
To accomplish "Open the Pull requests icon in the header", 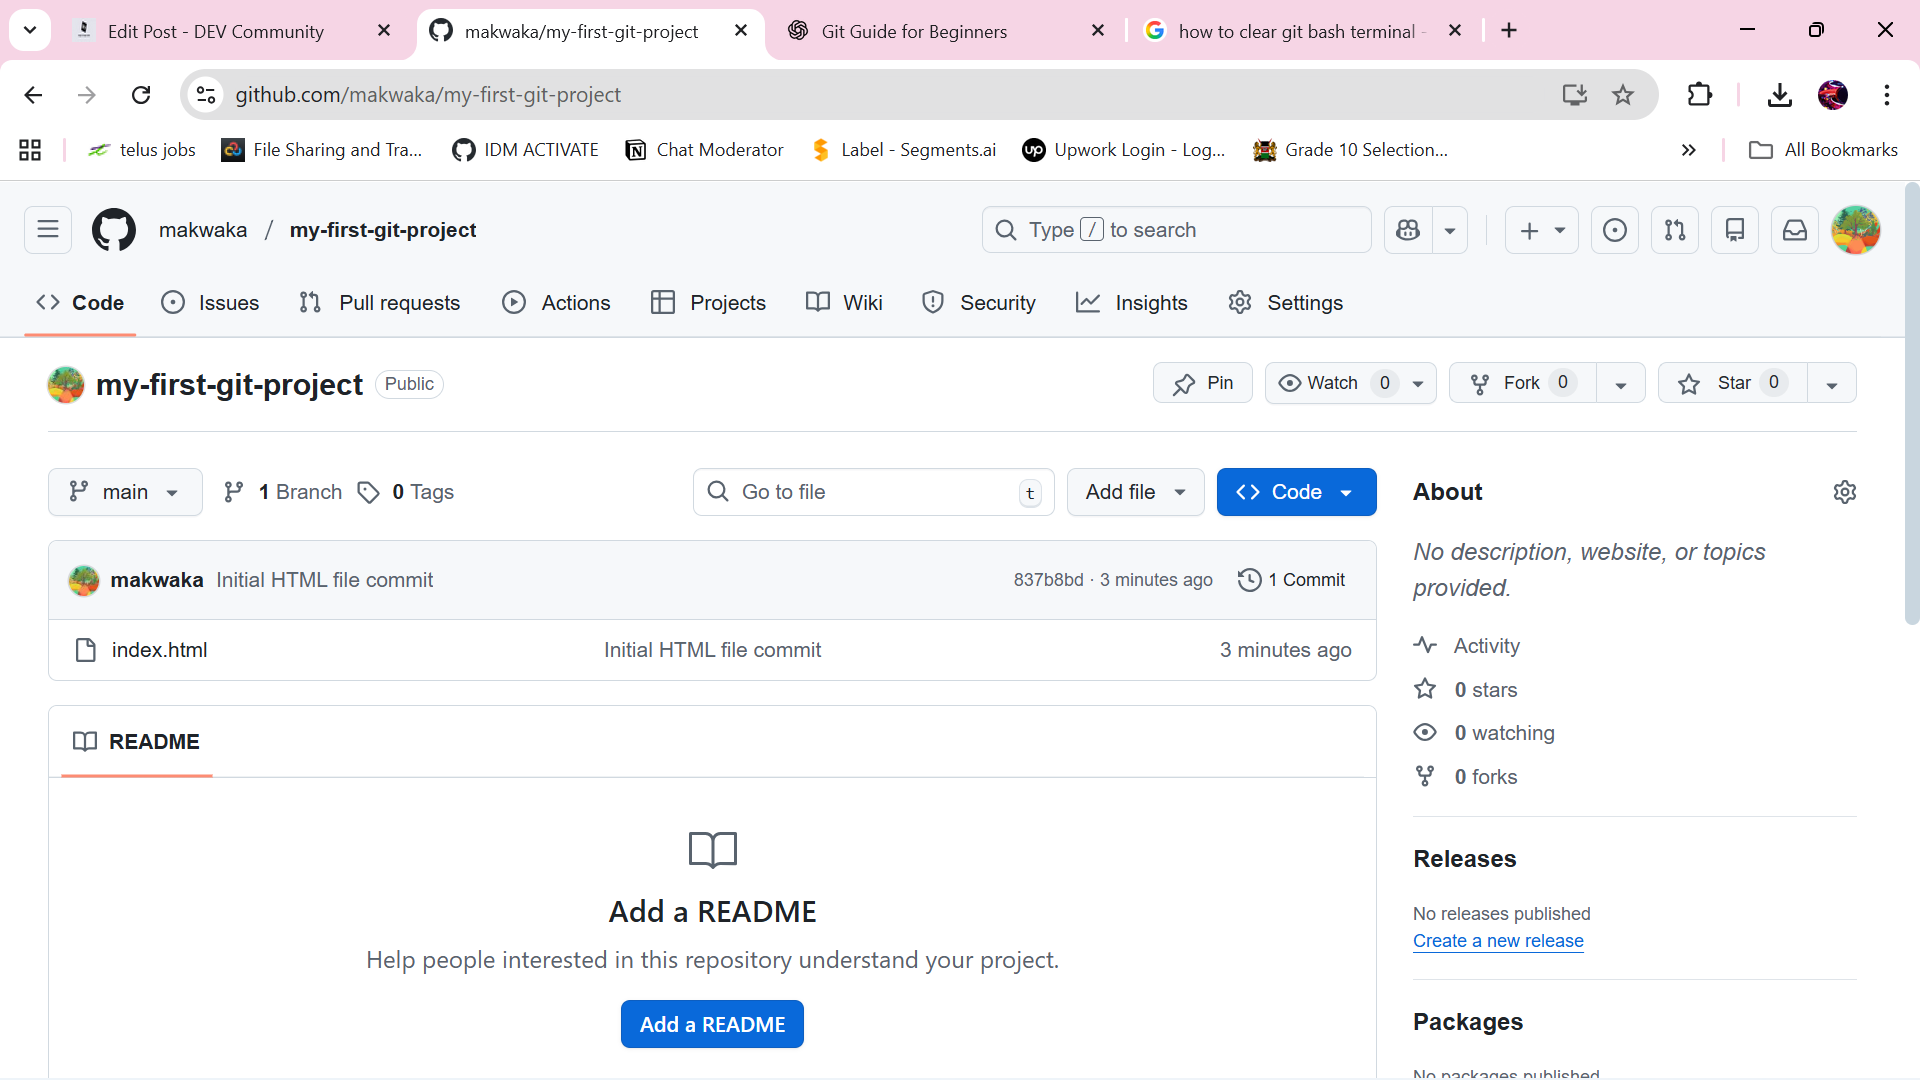I will (1675, 230).
